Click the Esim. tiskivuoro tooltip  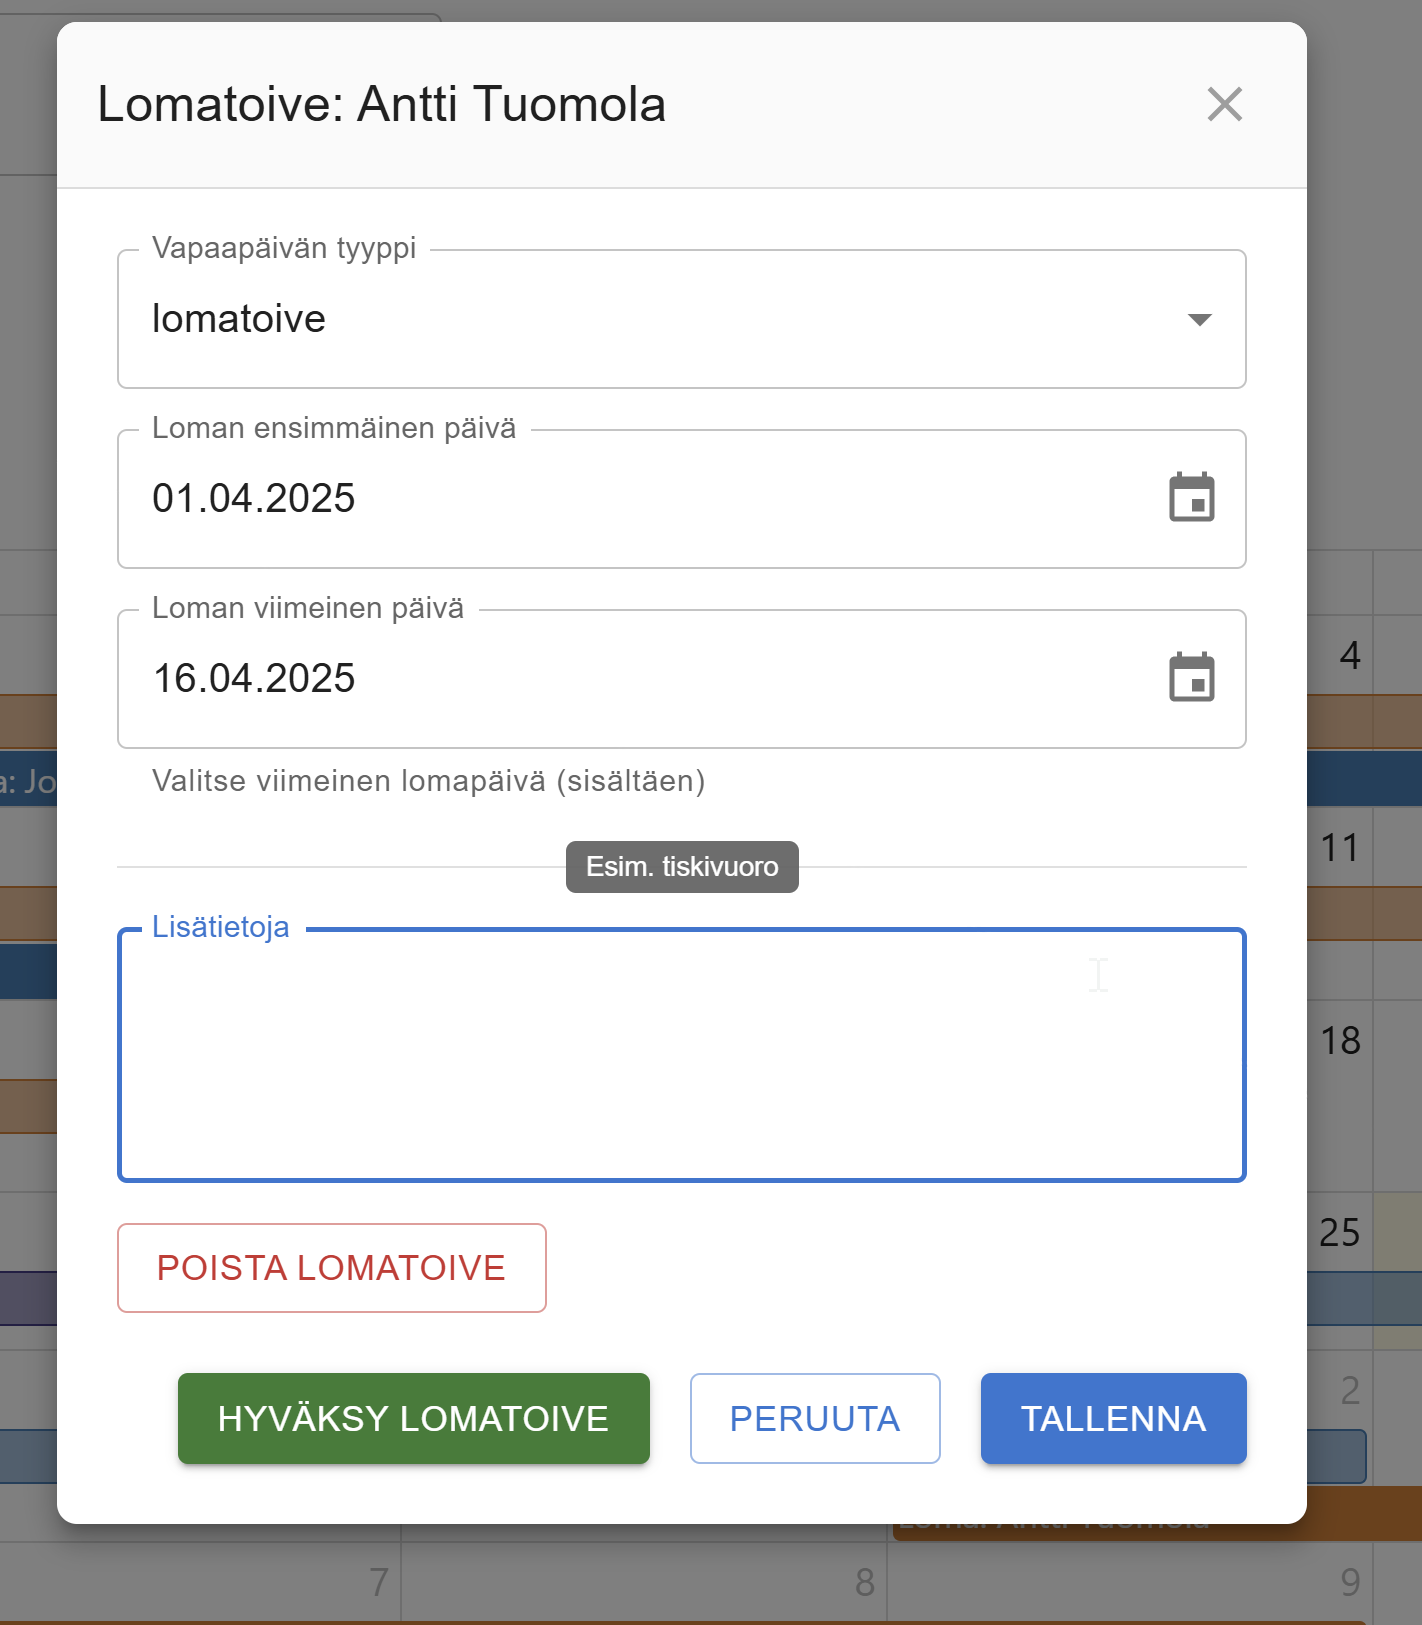tap(682, 867)
